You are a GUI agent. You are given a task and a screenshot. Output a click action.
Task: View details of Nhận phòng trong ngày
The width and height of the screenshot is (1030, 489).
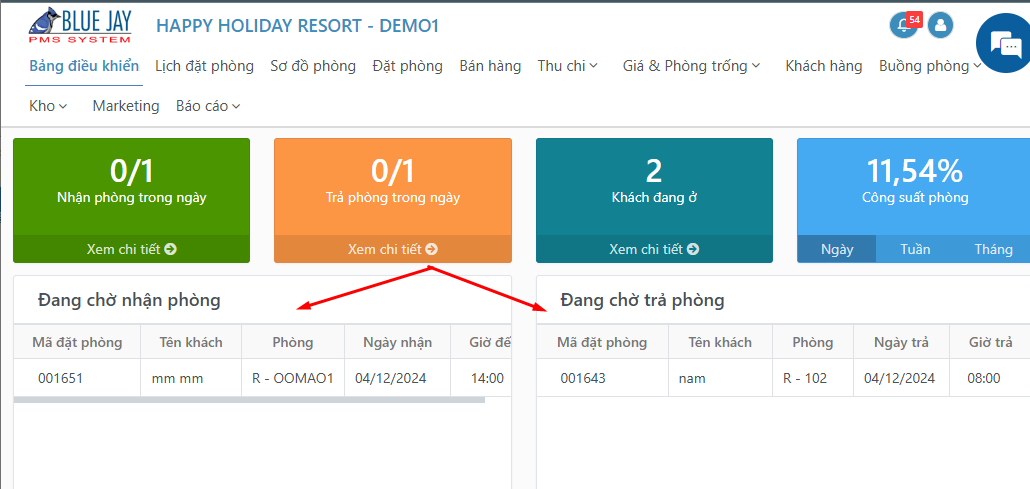point(131,249)
